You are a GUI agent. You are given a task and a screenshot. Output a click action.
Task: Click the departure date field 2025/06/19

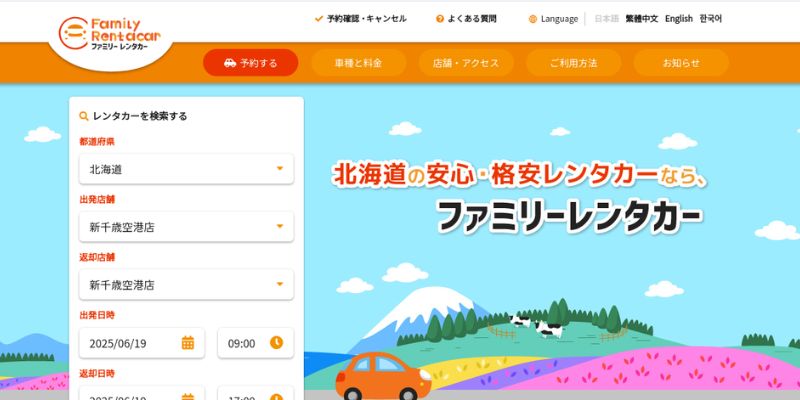tap(142, 343)
